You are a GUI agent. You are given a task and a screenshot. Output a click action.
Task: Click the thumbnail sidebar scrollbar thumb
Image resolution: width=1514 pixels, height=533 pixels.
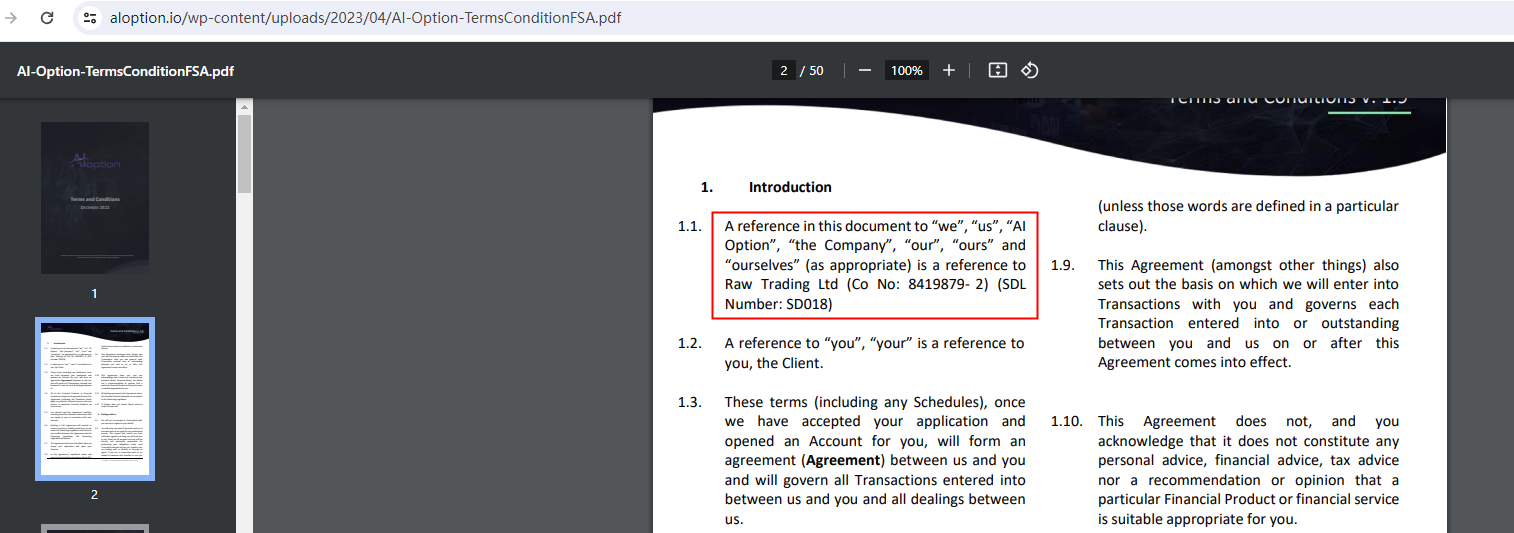[244, 154]
